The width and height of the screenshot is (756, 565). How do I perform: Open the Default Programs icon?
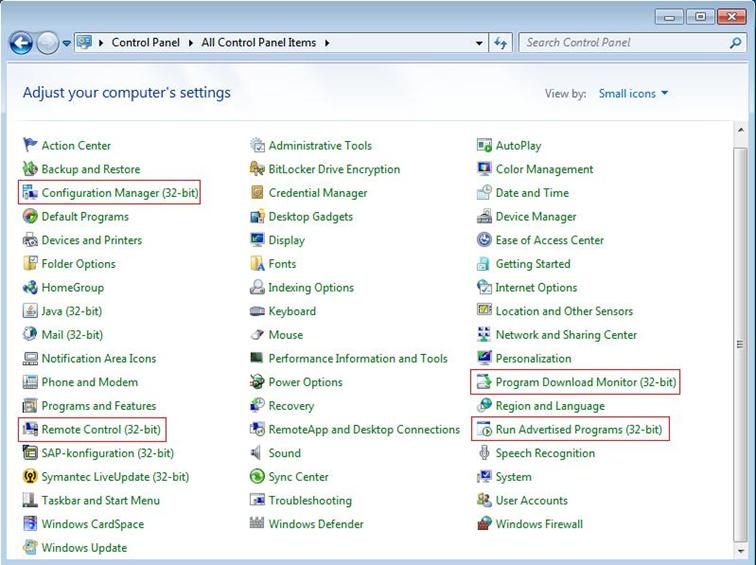(x=30, y=215)
